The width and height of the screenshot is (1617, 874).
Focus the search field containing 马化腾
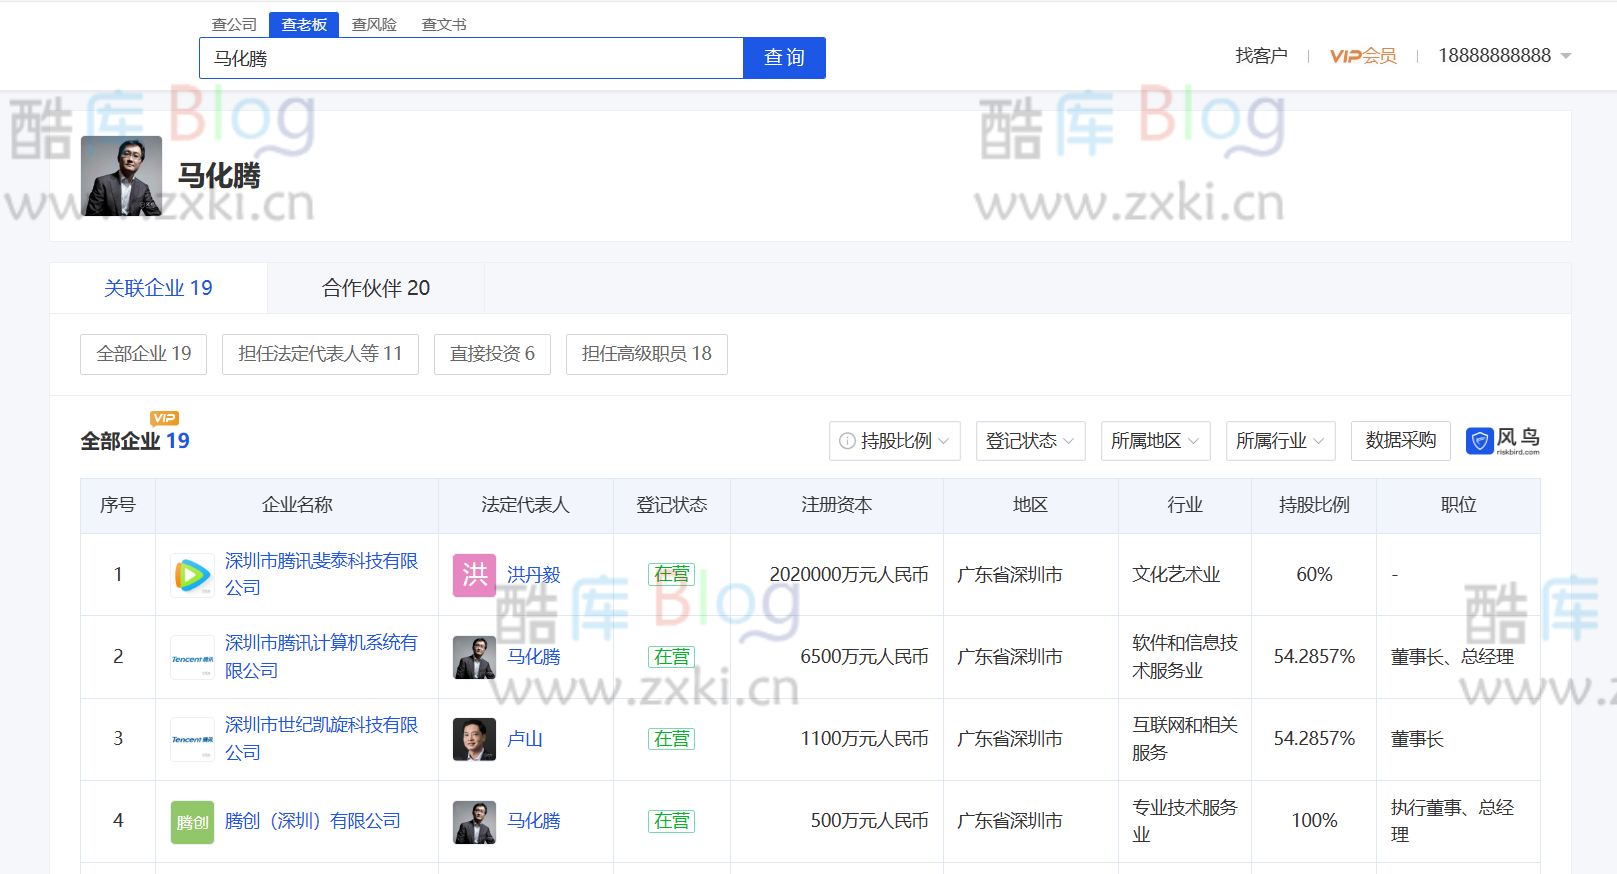click(x=471, y=58)
